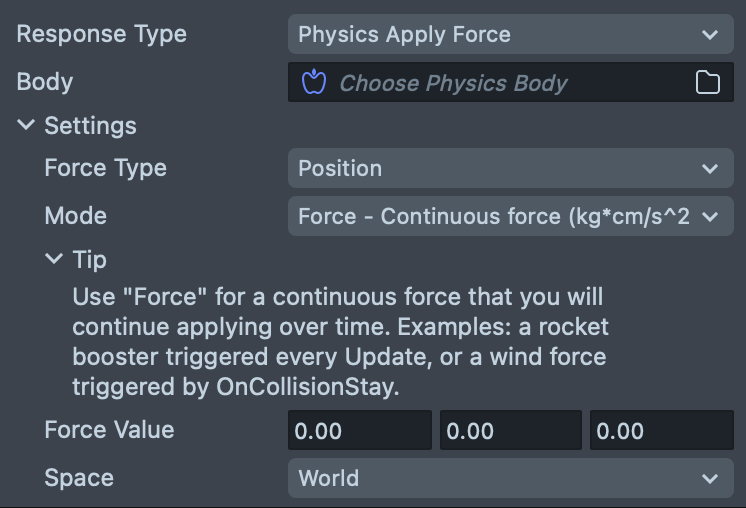
Task: Click the Body property label
Action: 45,82
